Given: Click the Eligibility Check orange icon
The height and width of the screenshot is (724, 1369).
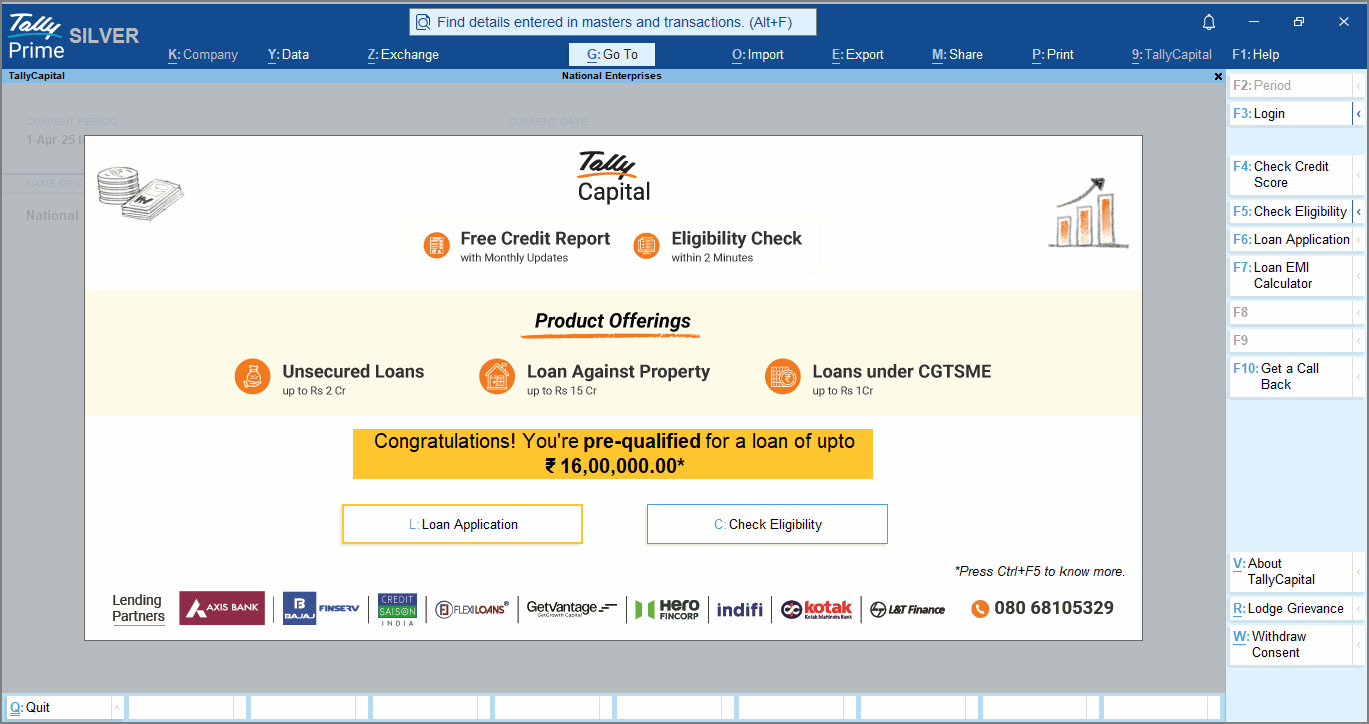Looking at the screenshot, I should tap(647, 245).
